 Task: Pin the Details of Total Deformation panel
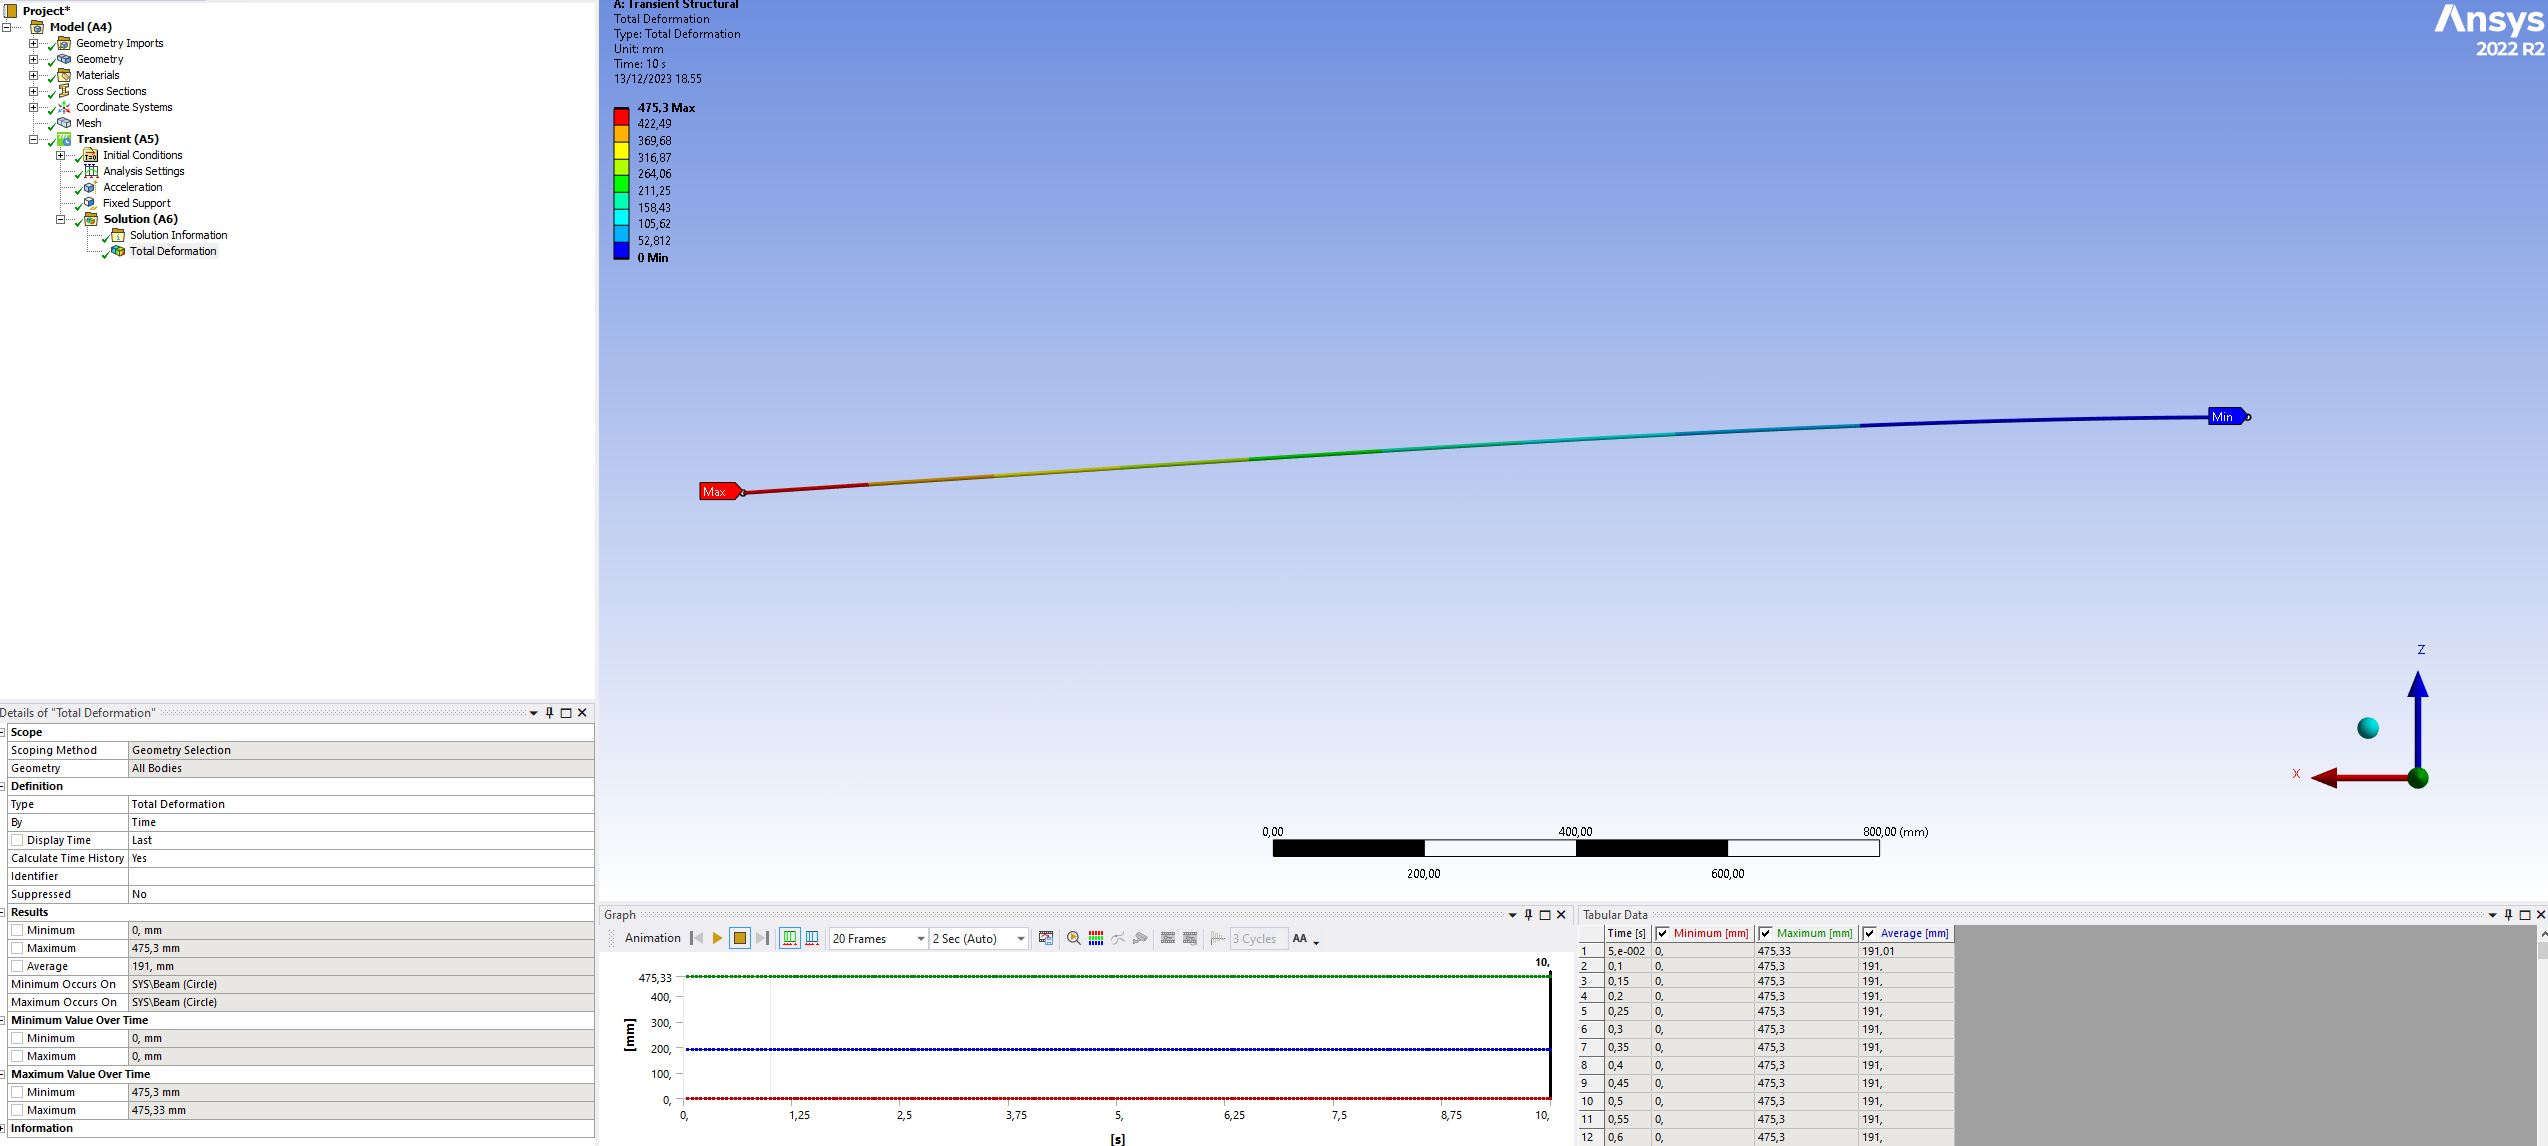[x=549, y=713]
